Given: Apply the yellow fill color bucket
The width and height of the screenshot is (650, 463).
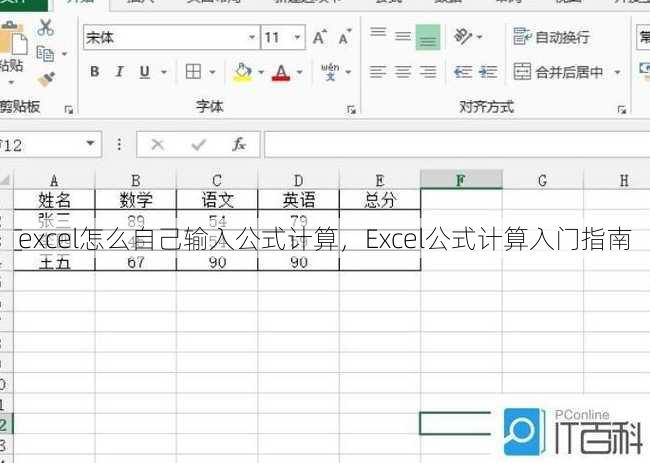Looking at the screenshot, I should pyautogui.click(x=243, y=72).
